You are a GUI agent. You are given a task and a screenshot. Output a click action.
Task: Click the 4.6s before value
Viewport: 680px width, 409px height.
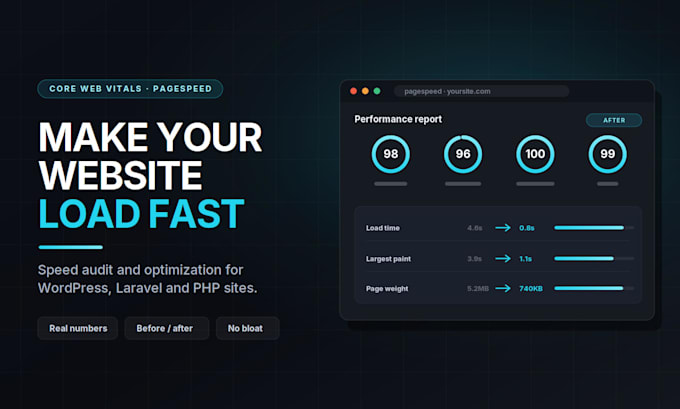click(475, 228)
